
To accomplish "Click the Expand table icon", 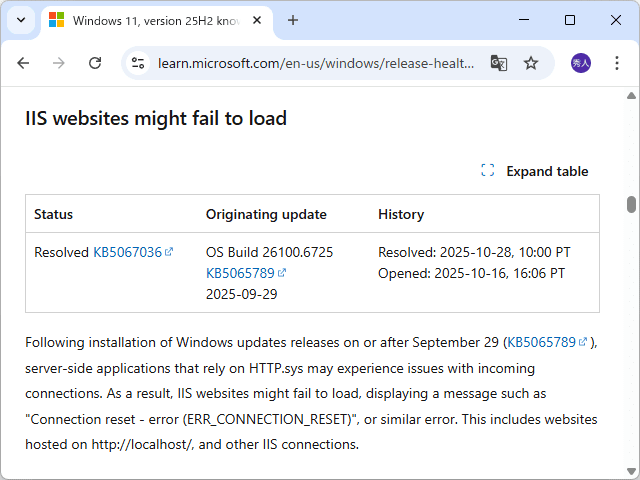I will pyautogui.click(x=488, y=171).
